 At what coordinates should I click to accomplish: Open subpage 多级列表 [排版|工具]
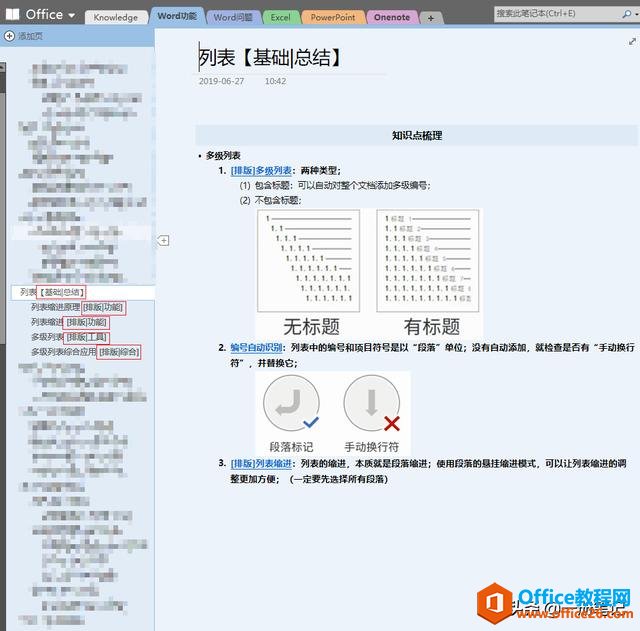coord(70,337)
